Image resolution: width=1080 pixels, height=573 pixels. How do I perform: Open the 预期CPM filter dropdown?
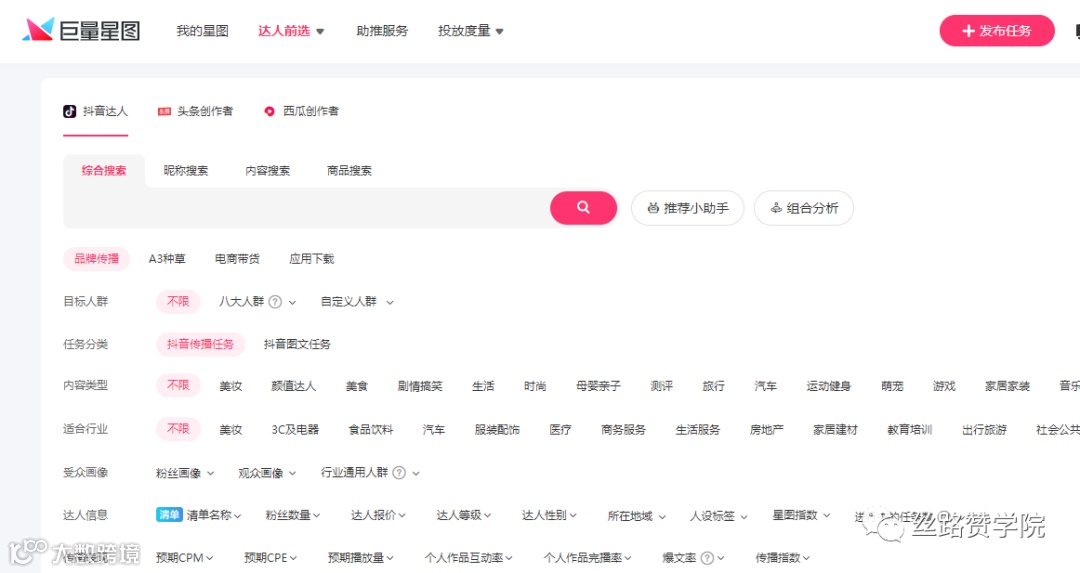(185, 558)
